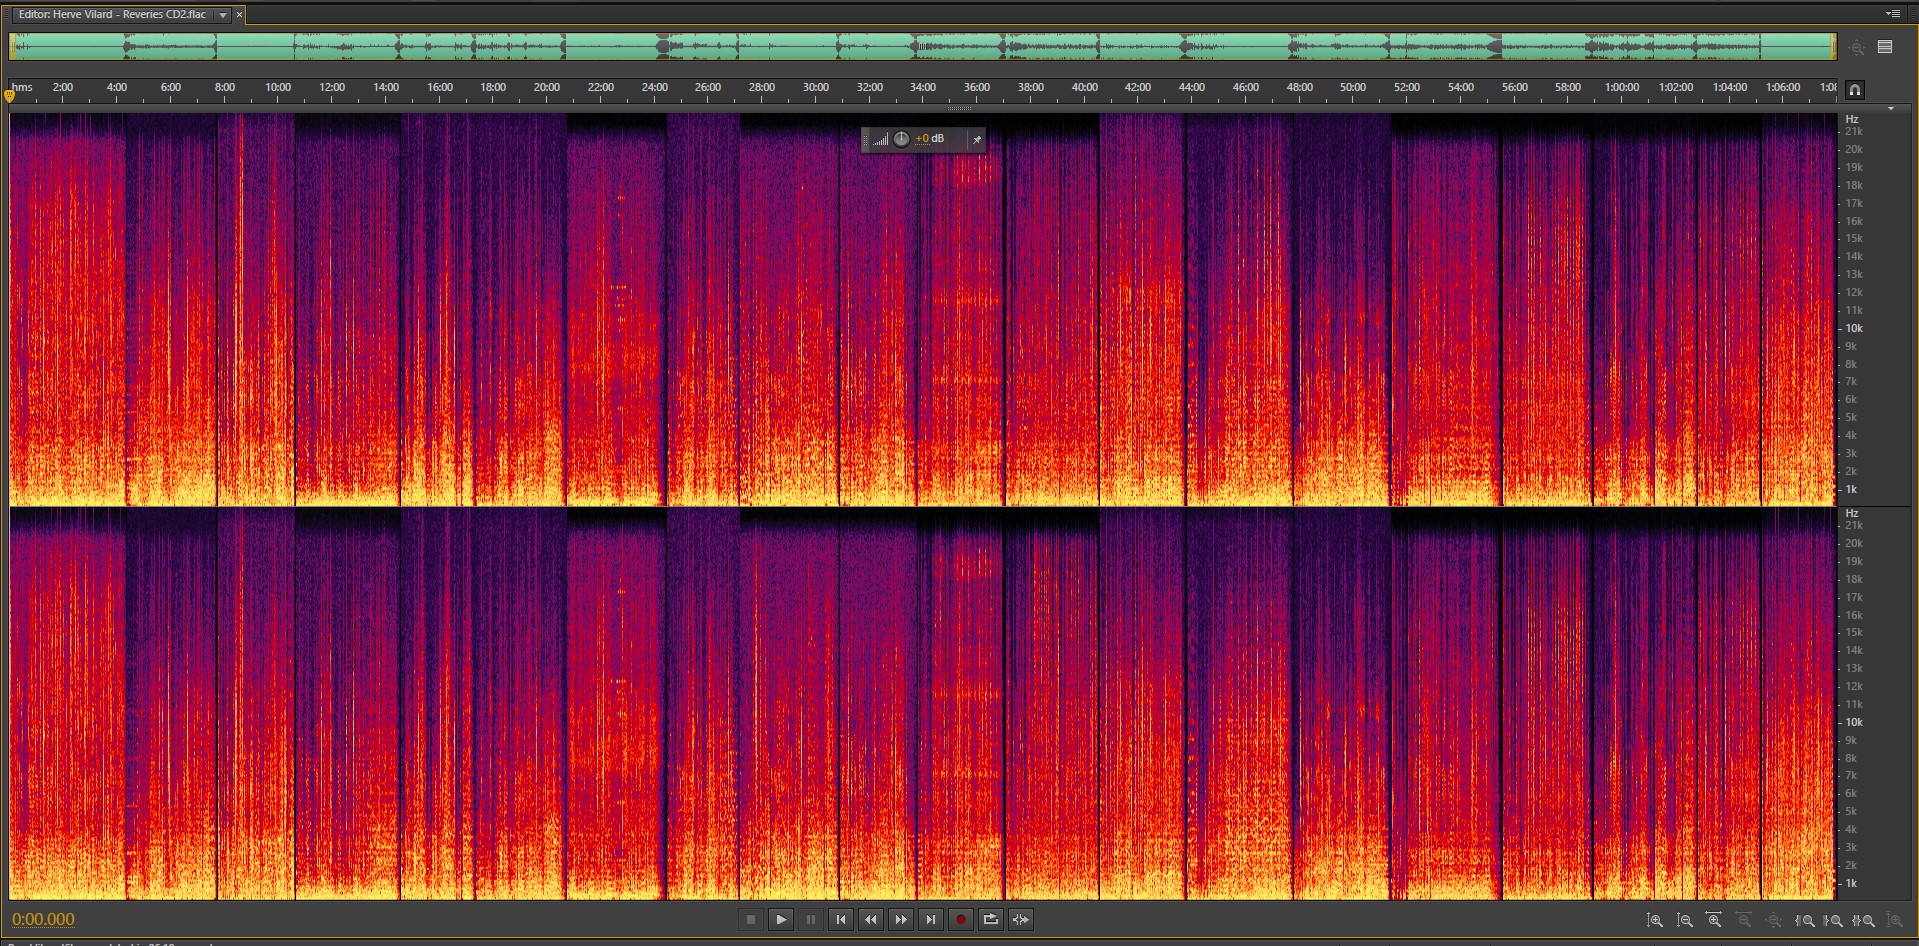Click the 30:00 mark on the timeline ruler

coord(815,90)
